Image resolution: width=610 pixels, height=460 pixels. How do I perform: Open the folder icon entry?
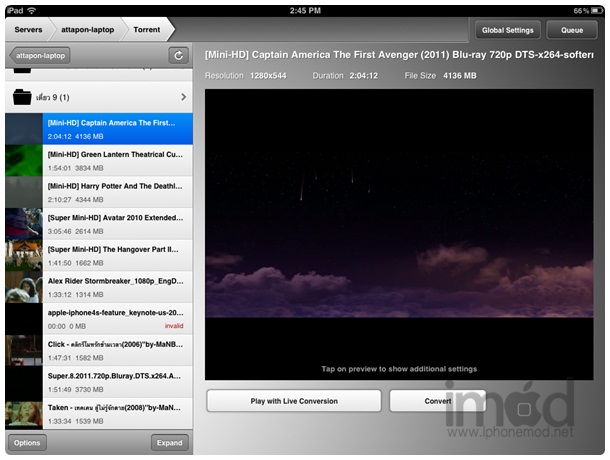tap(22, 97)
